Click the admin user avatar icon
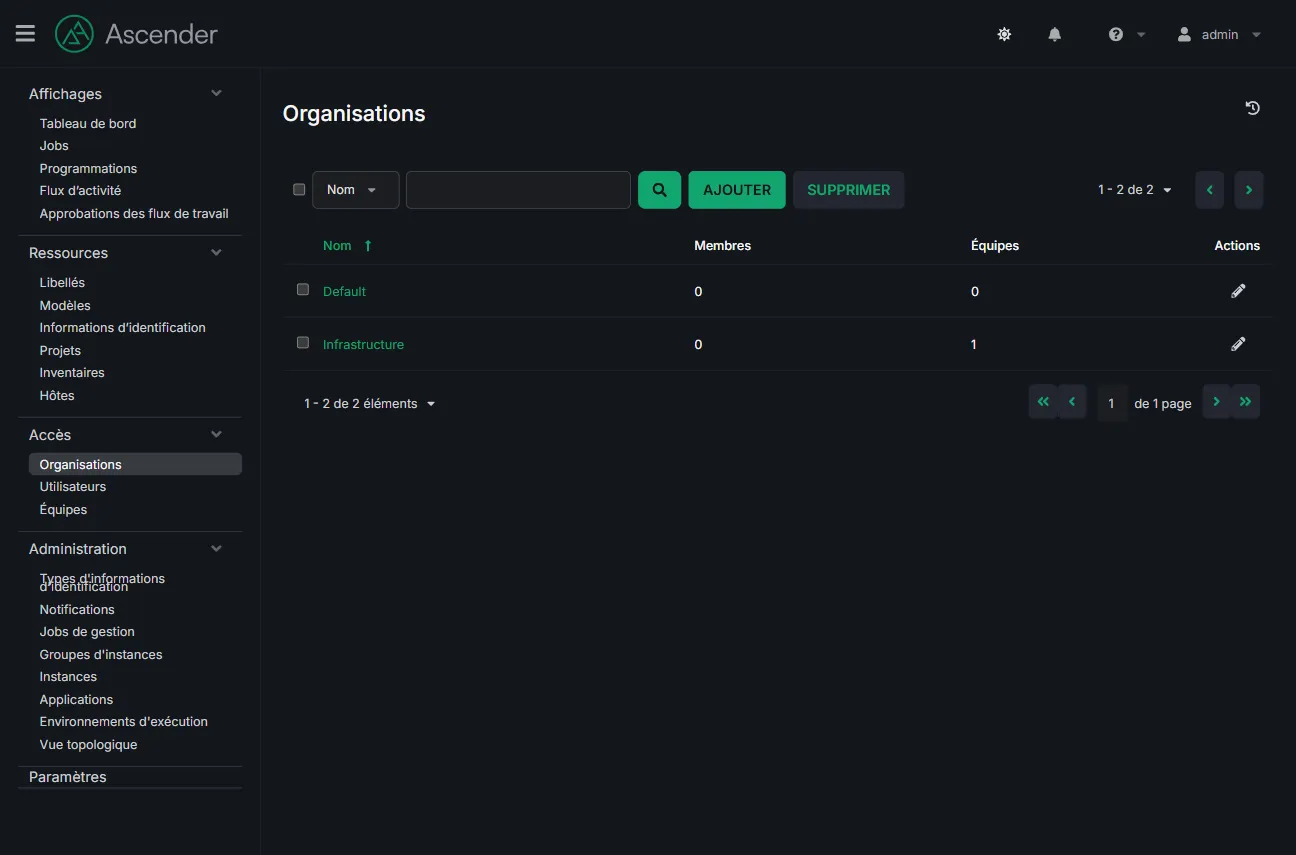 point(1184,34)
